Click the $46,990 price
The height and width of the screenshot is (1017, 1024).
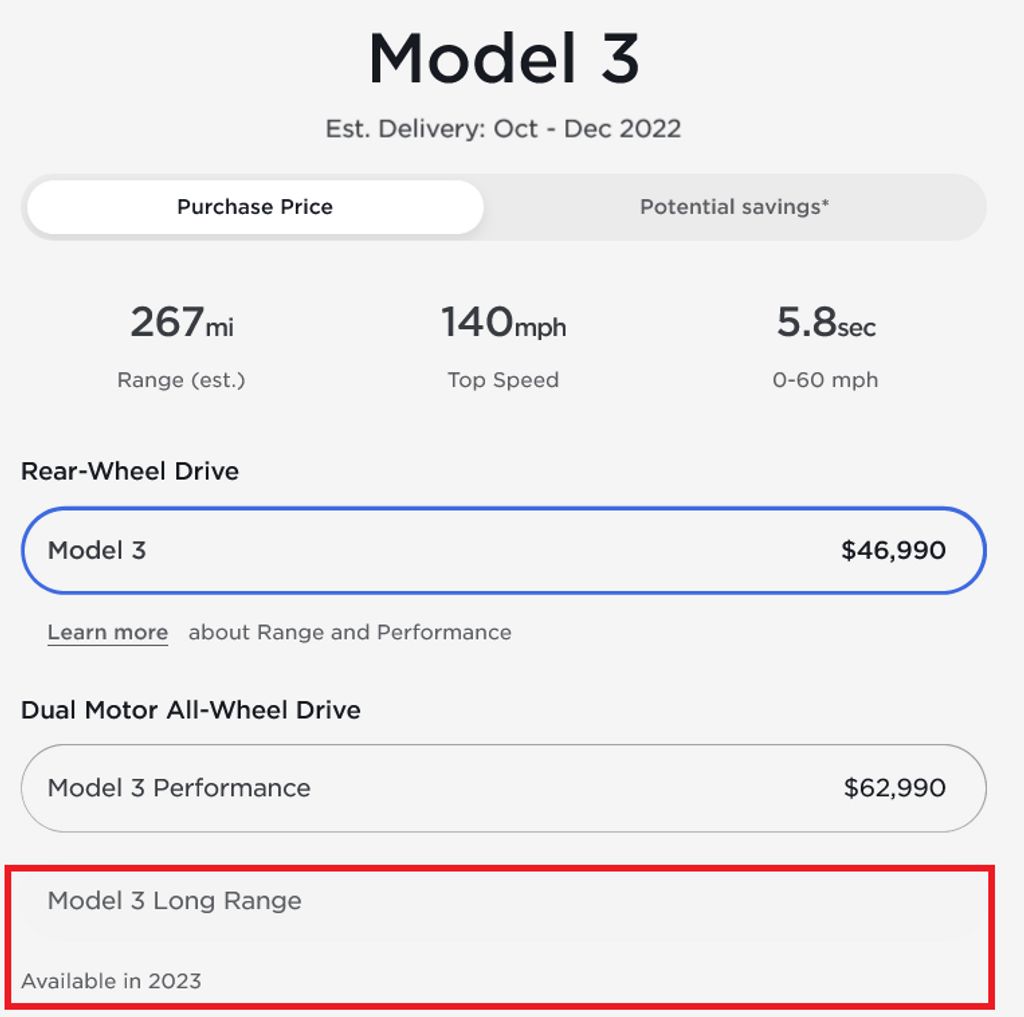pyautogui.click(x=893, y=550)
